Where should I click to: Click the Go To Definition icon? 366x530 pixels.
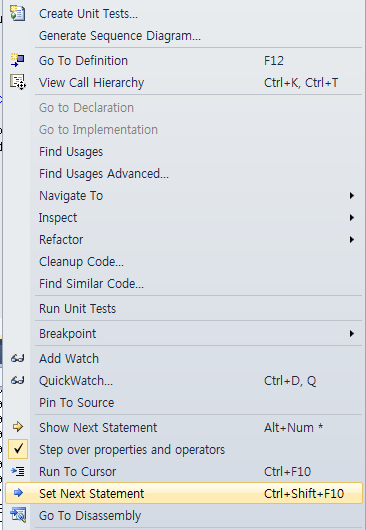(18, 61)
